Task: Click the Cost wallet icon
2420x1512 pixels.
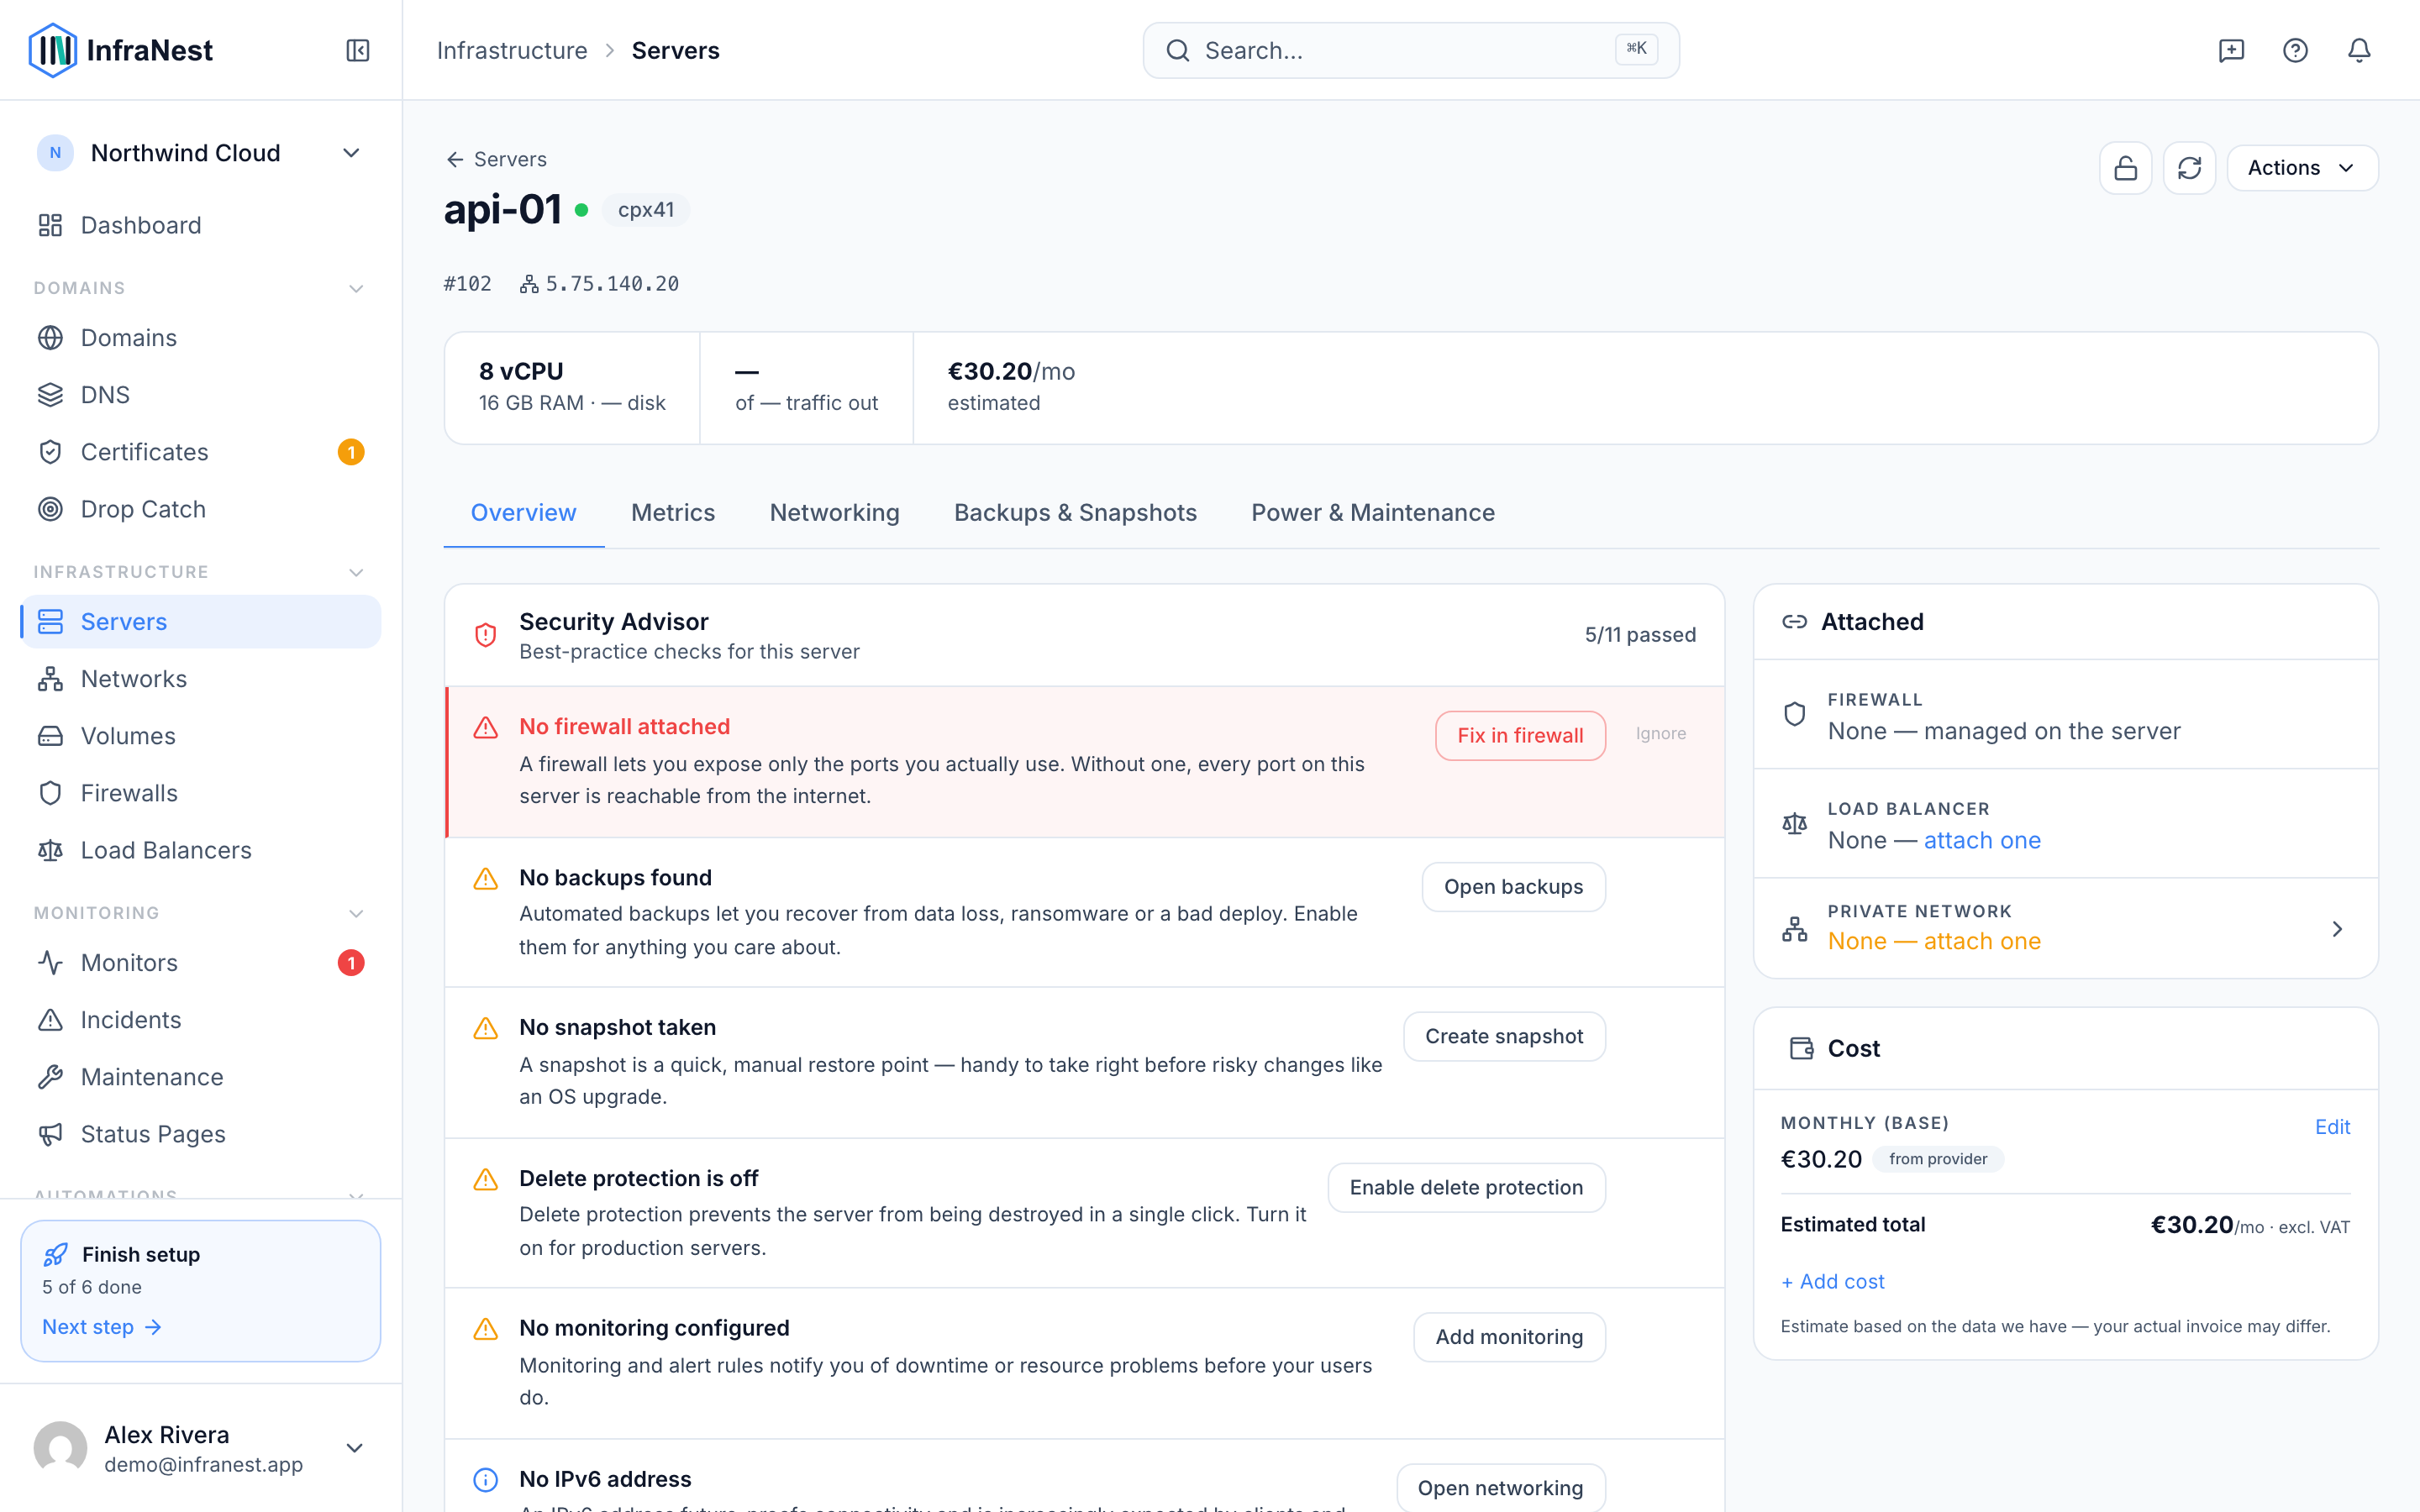Action: tap(1801, 1048)
